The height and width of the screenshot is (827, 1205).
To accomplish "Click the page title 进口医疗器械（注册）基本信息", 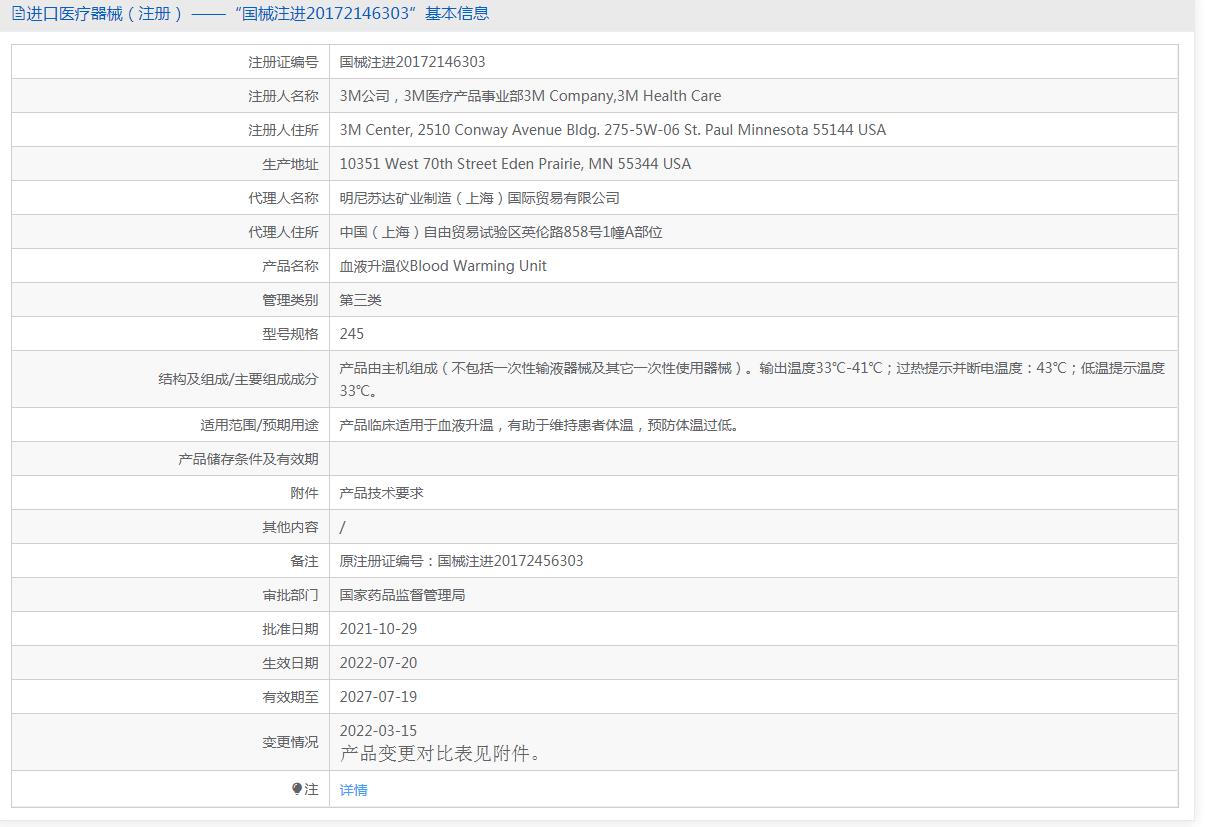I will tap(257, 14).
